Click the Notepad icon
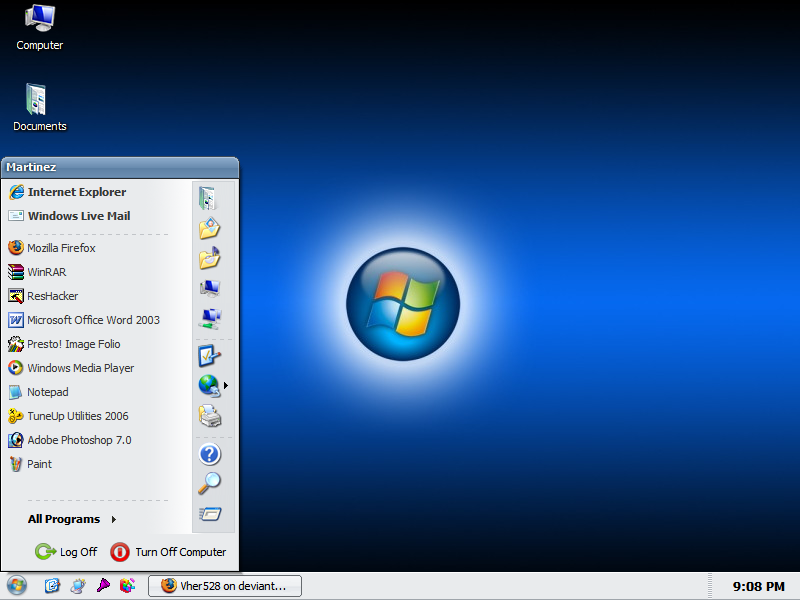Image resolution: width=800 pixels, height=600 pixels. [x=16, y=392]
